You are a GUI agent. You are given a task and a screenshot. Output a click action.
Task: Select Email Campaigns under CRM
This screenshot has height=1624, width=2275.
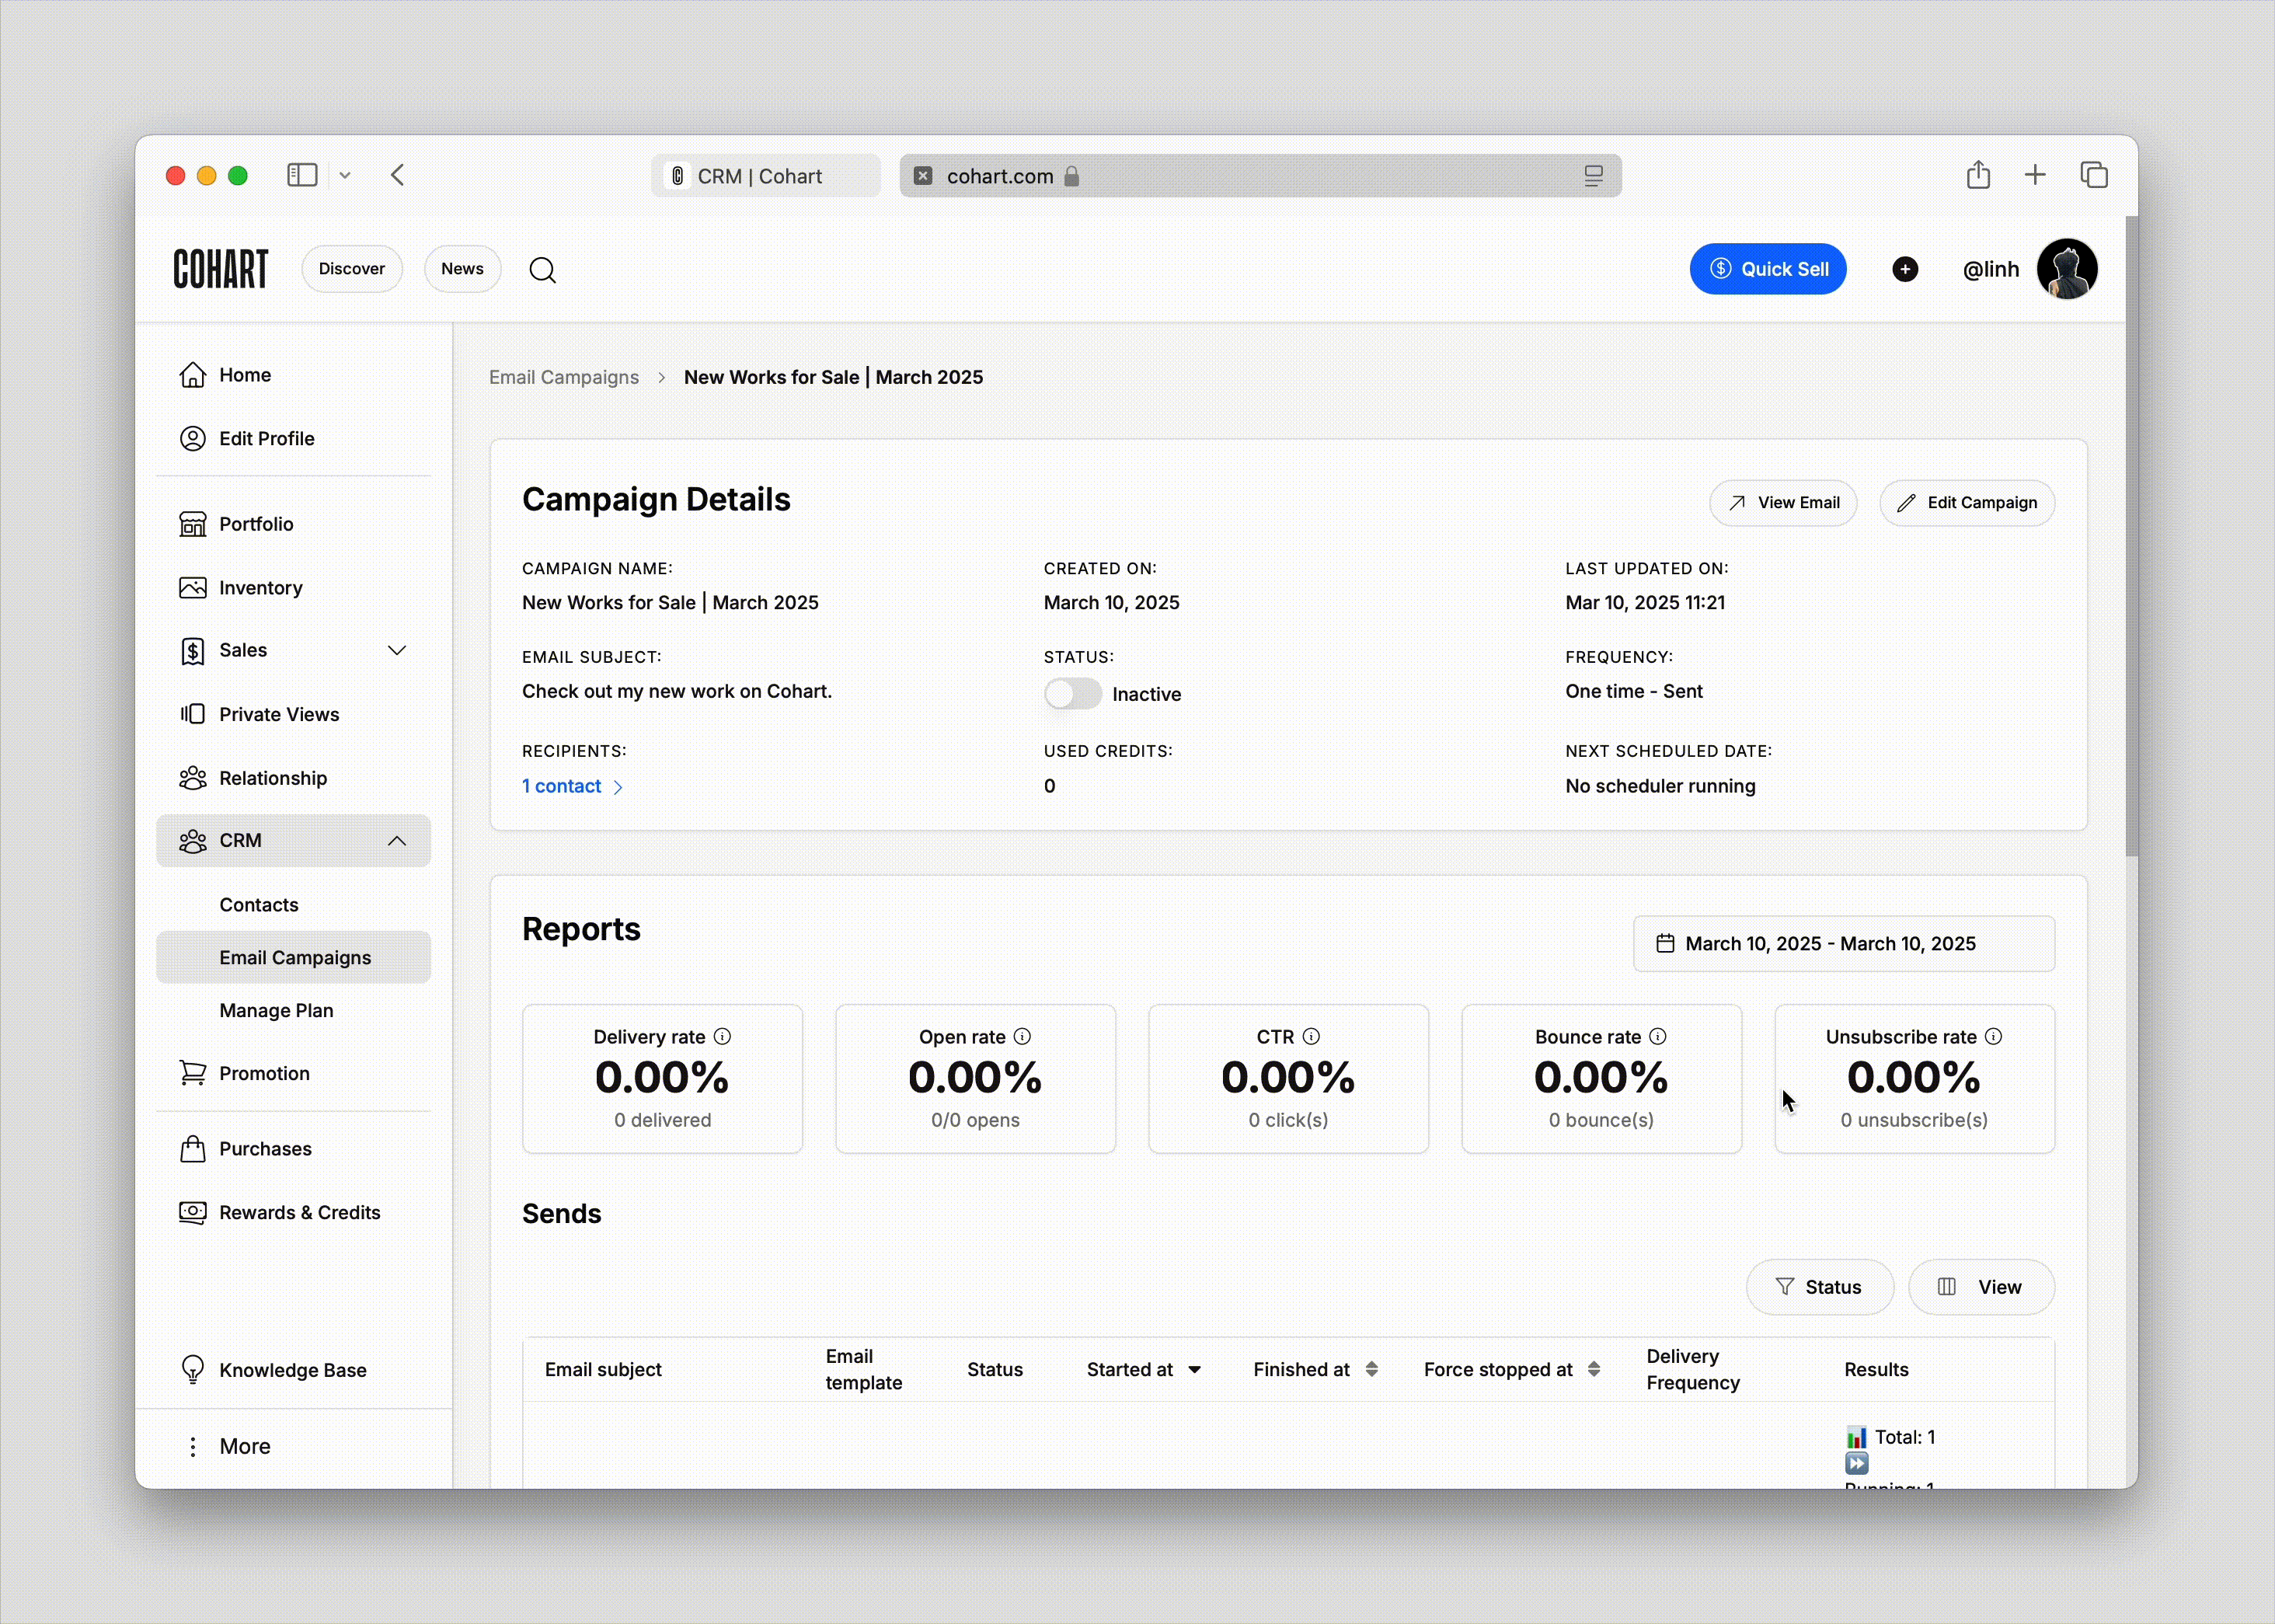click(x=293, y=958)
